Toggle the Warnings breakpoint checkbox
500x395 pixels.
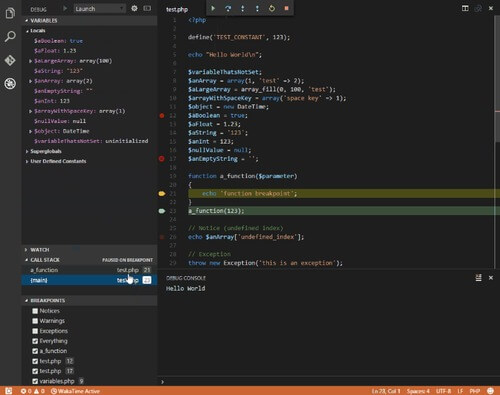click(35, 321)
